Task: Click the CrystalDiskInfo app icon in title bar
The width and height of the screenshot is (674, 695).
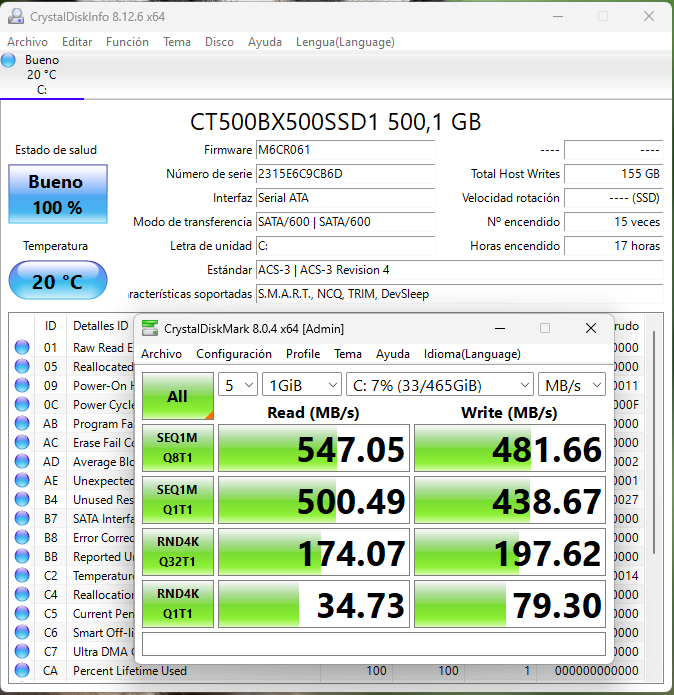Action: pyautogui.click(x=15, y=17)
